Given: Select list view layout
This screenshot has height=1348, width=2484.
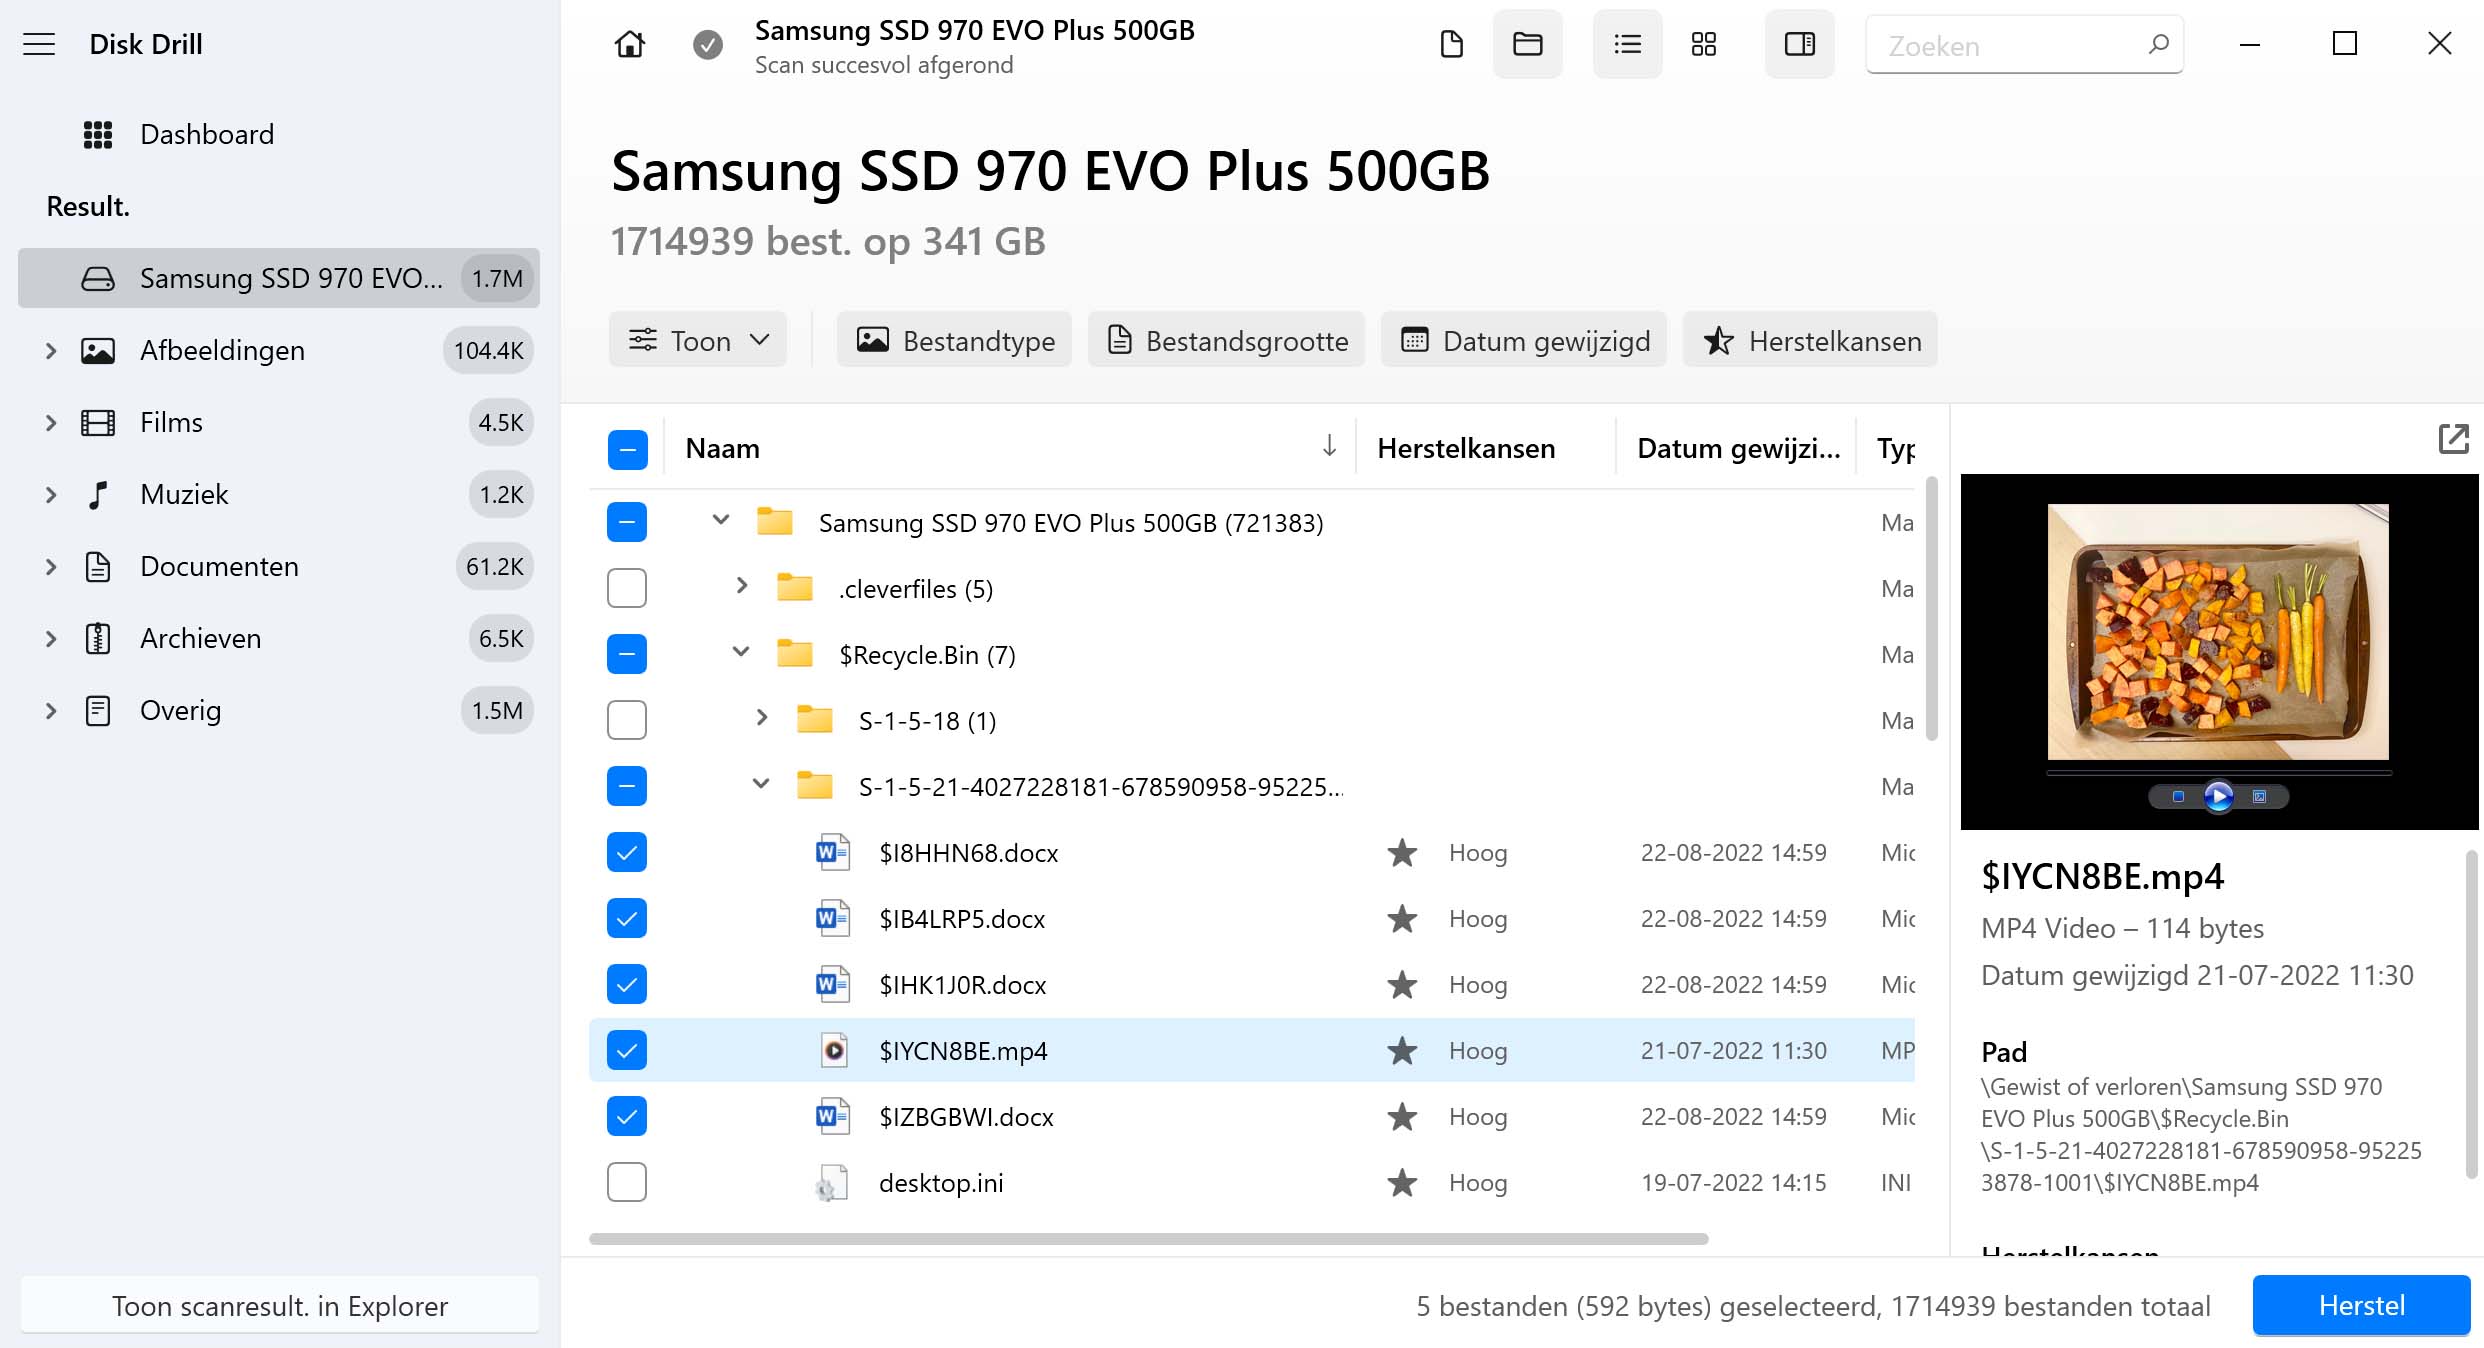Looking at the screenshot, I should click(x=1627, y=44).
